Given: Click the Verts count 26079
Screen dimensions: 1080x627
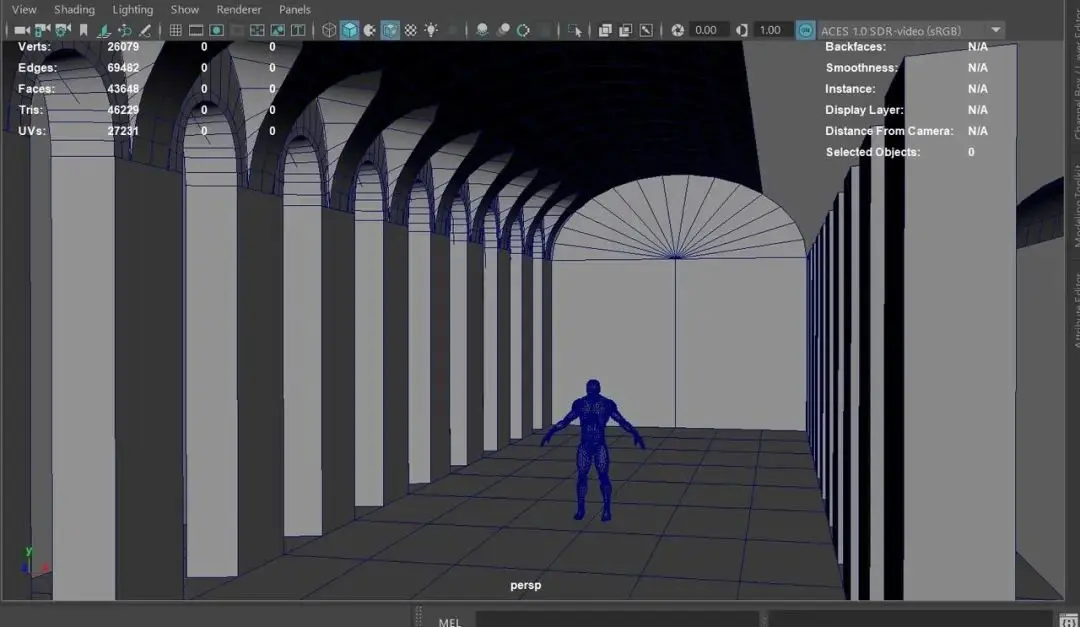Looking at the screenshot, I should [123, 47].
